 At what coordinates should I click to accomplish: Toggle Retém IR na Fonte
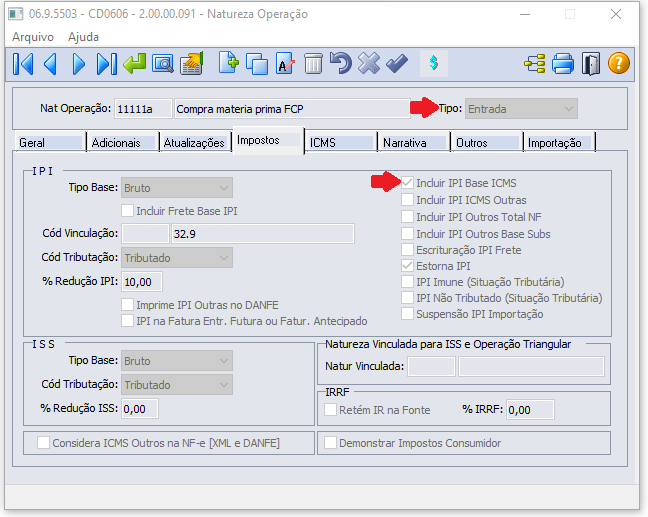click(330, 410)
